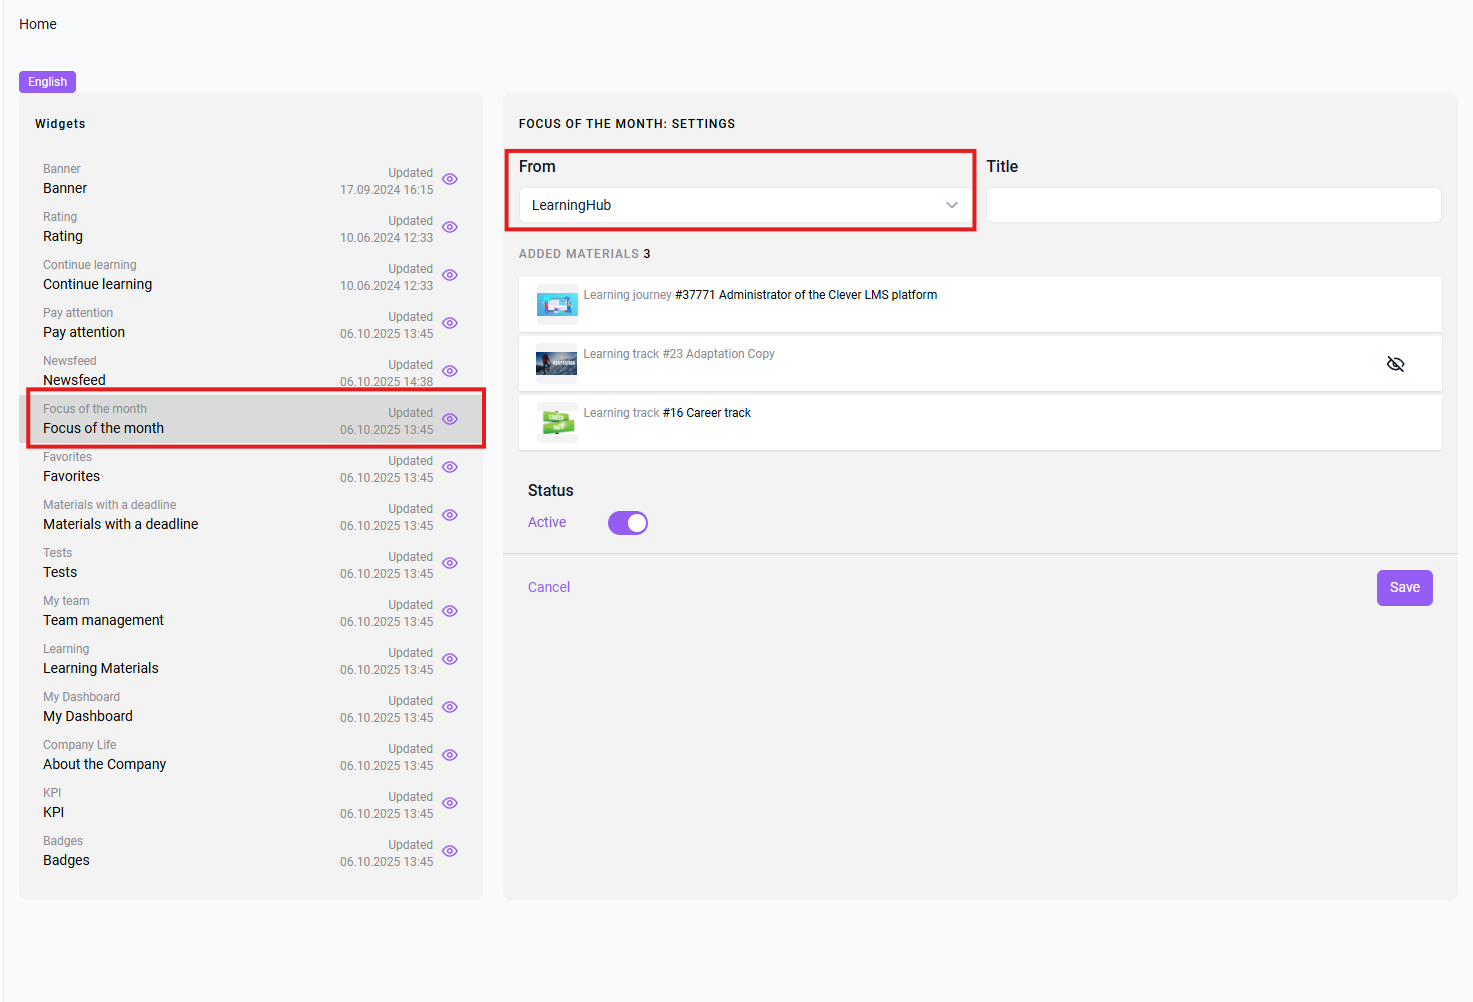
Task: Click into the Title input field
Action: coord(1213,205)
